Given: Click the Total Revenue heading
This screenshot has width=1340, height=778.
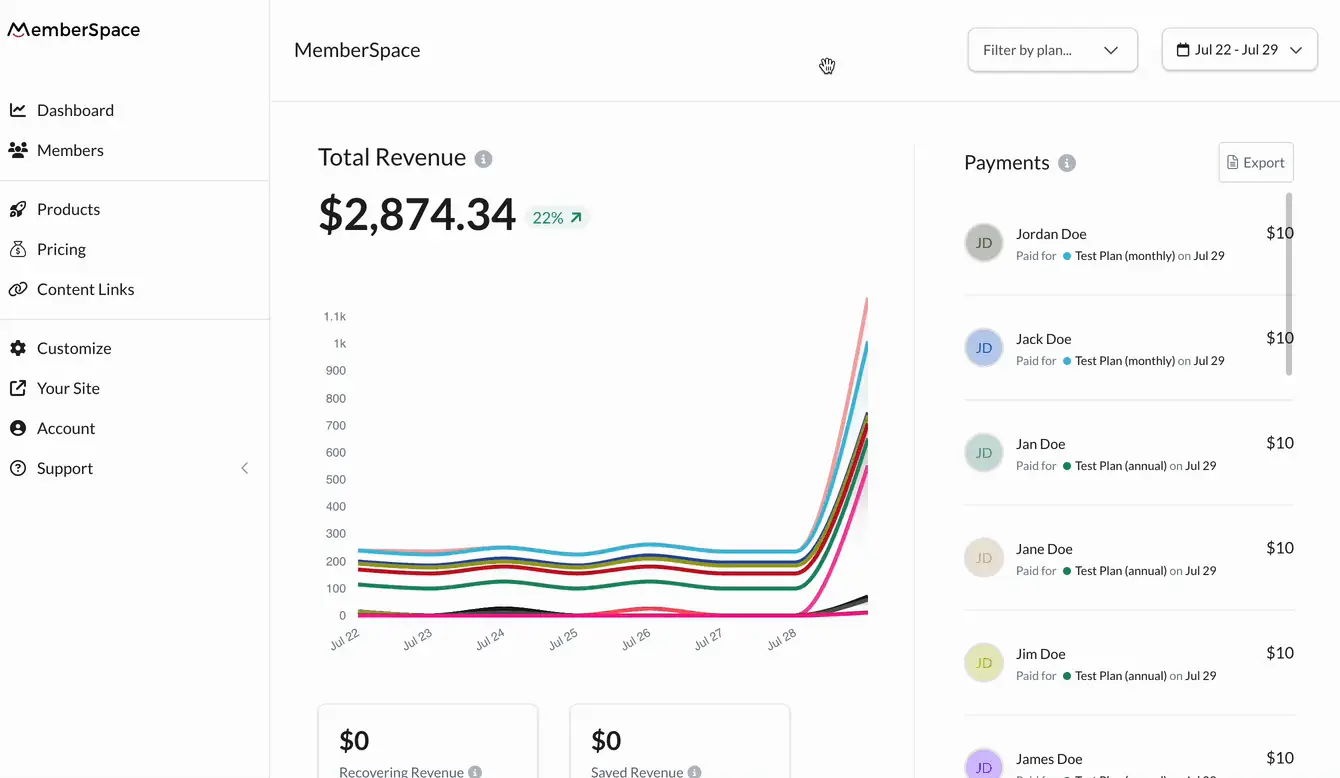Looking at the screenshot, I should (x=392, y=157).
